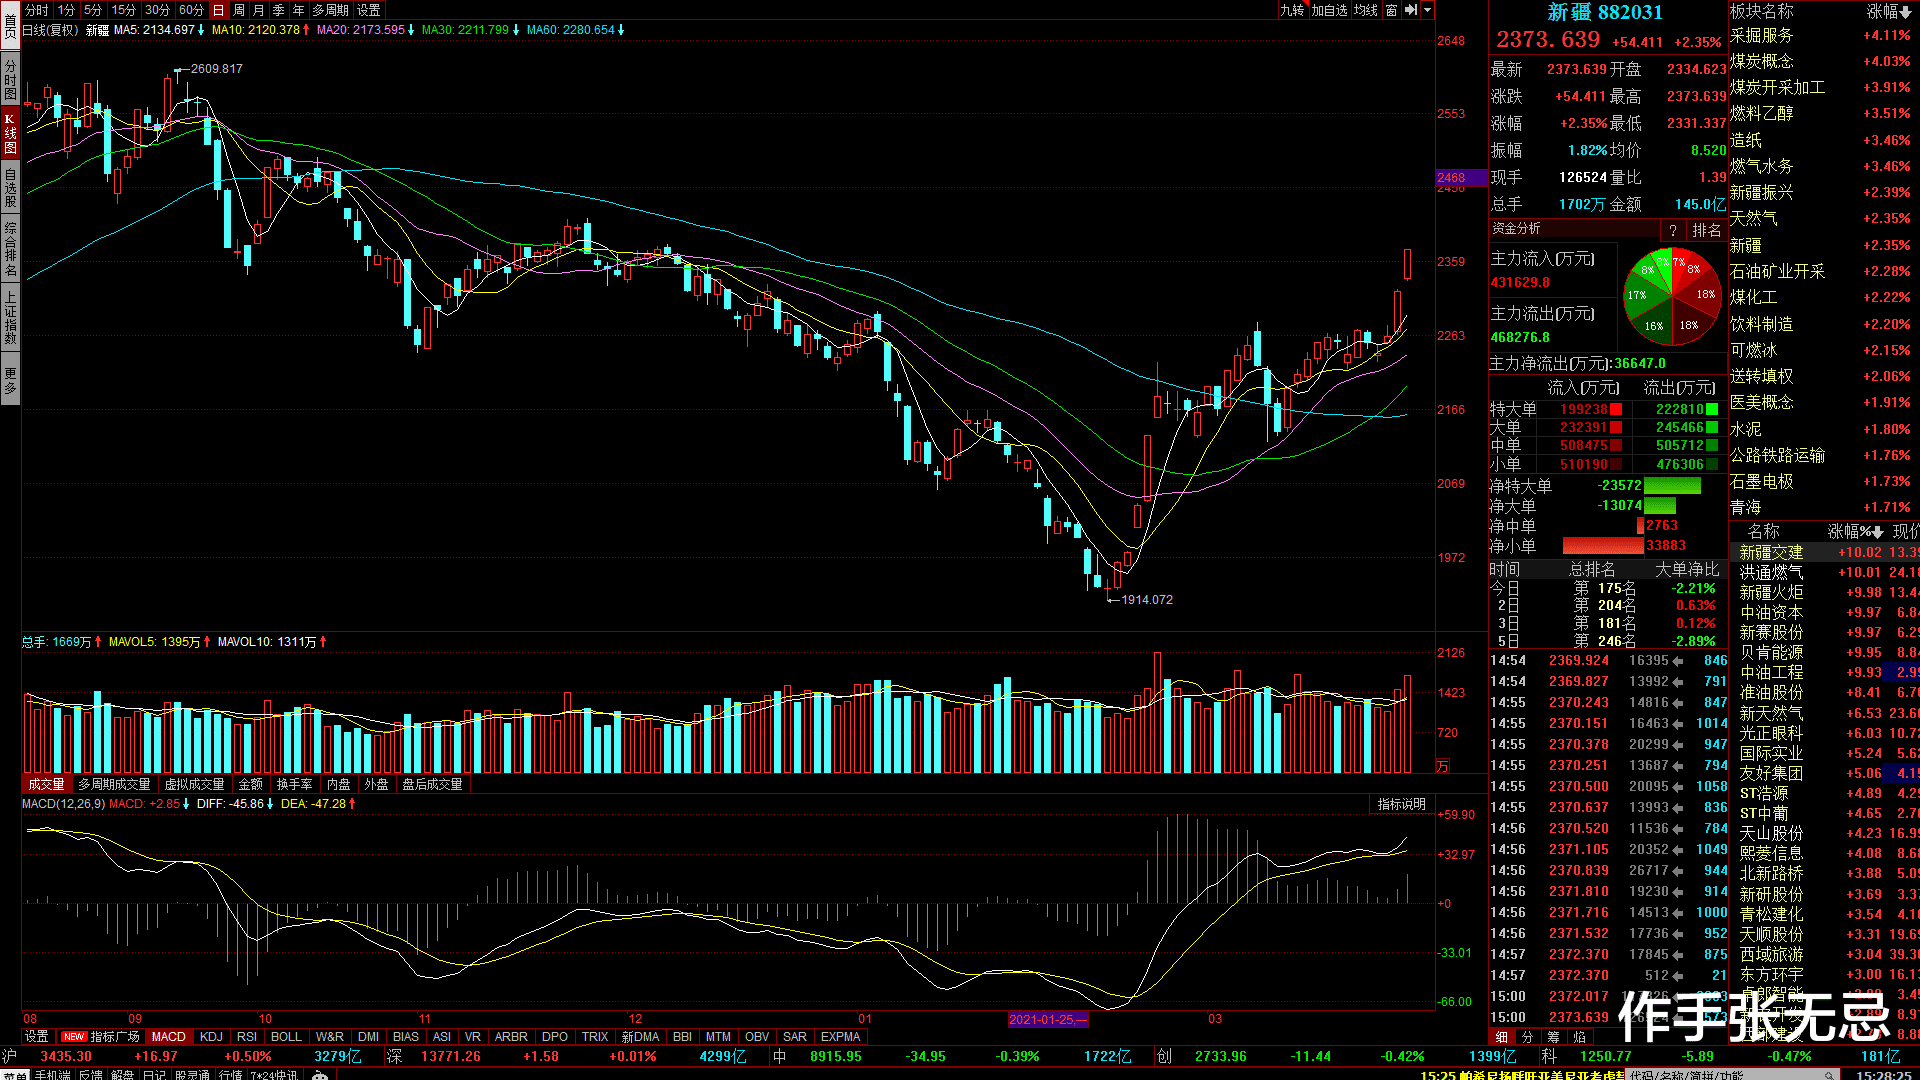Switch to the 换手率 volume sub-tab

tap(294, 785)
